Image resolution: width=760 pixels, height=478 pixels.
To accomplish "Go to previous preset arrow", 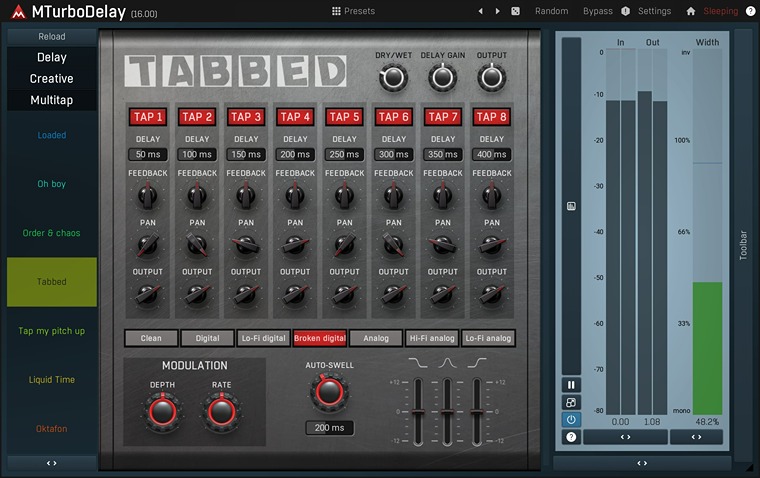I will (480, 11).
